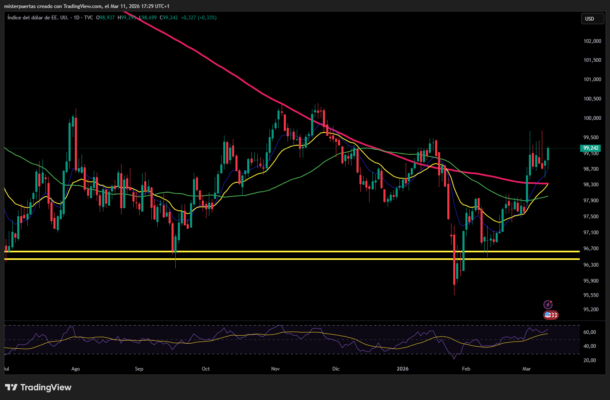Click the green current price label 99,242
The width and height of the screenshot is (610, 400).
point(590,148)
